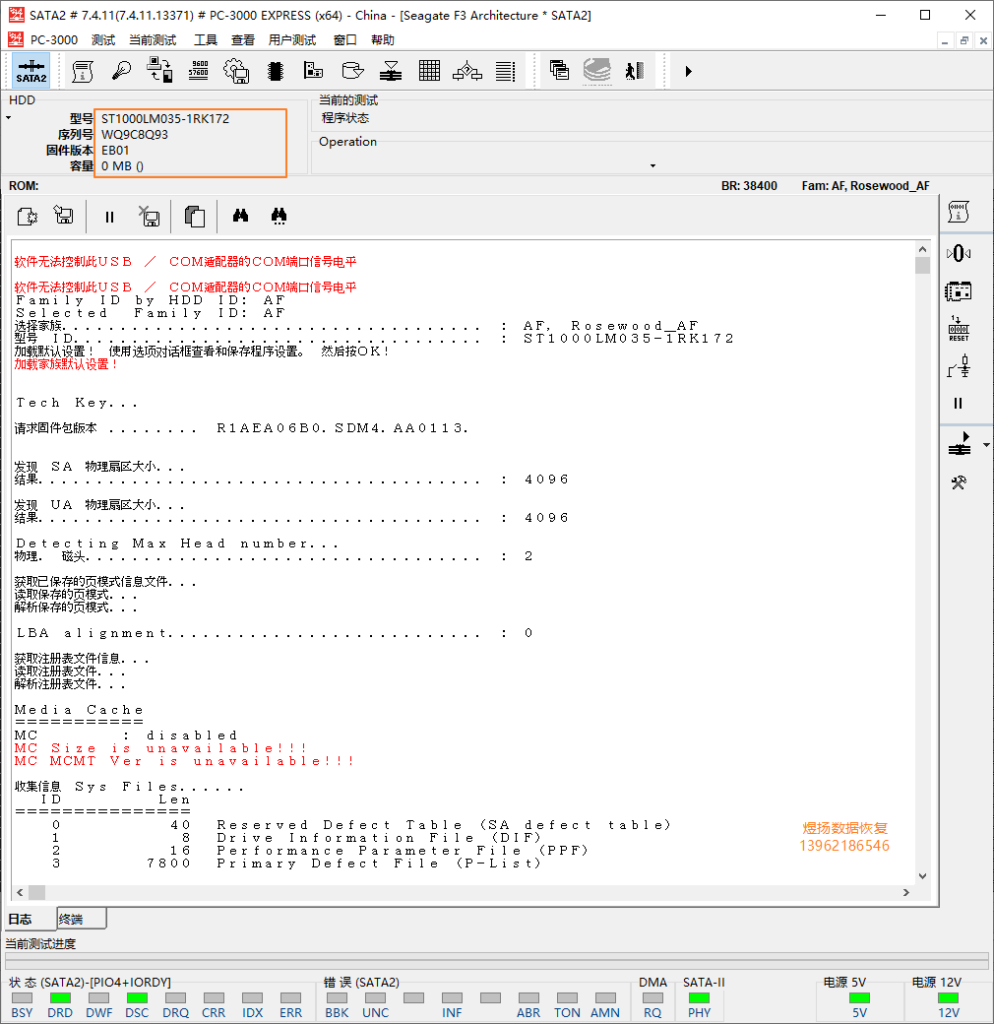Image resolution: width=994 pixels, height=1024 pixels.
Task: Click the floppy disk with X icon
Action: coord(149,216)
